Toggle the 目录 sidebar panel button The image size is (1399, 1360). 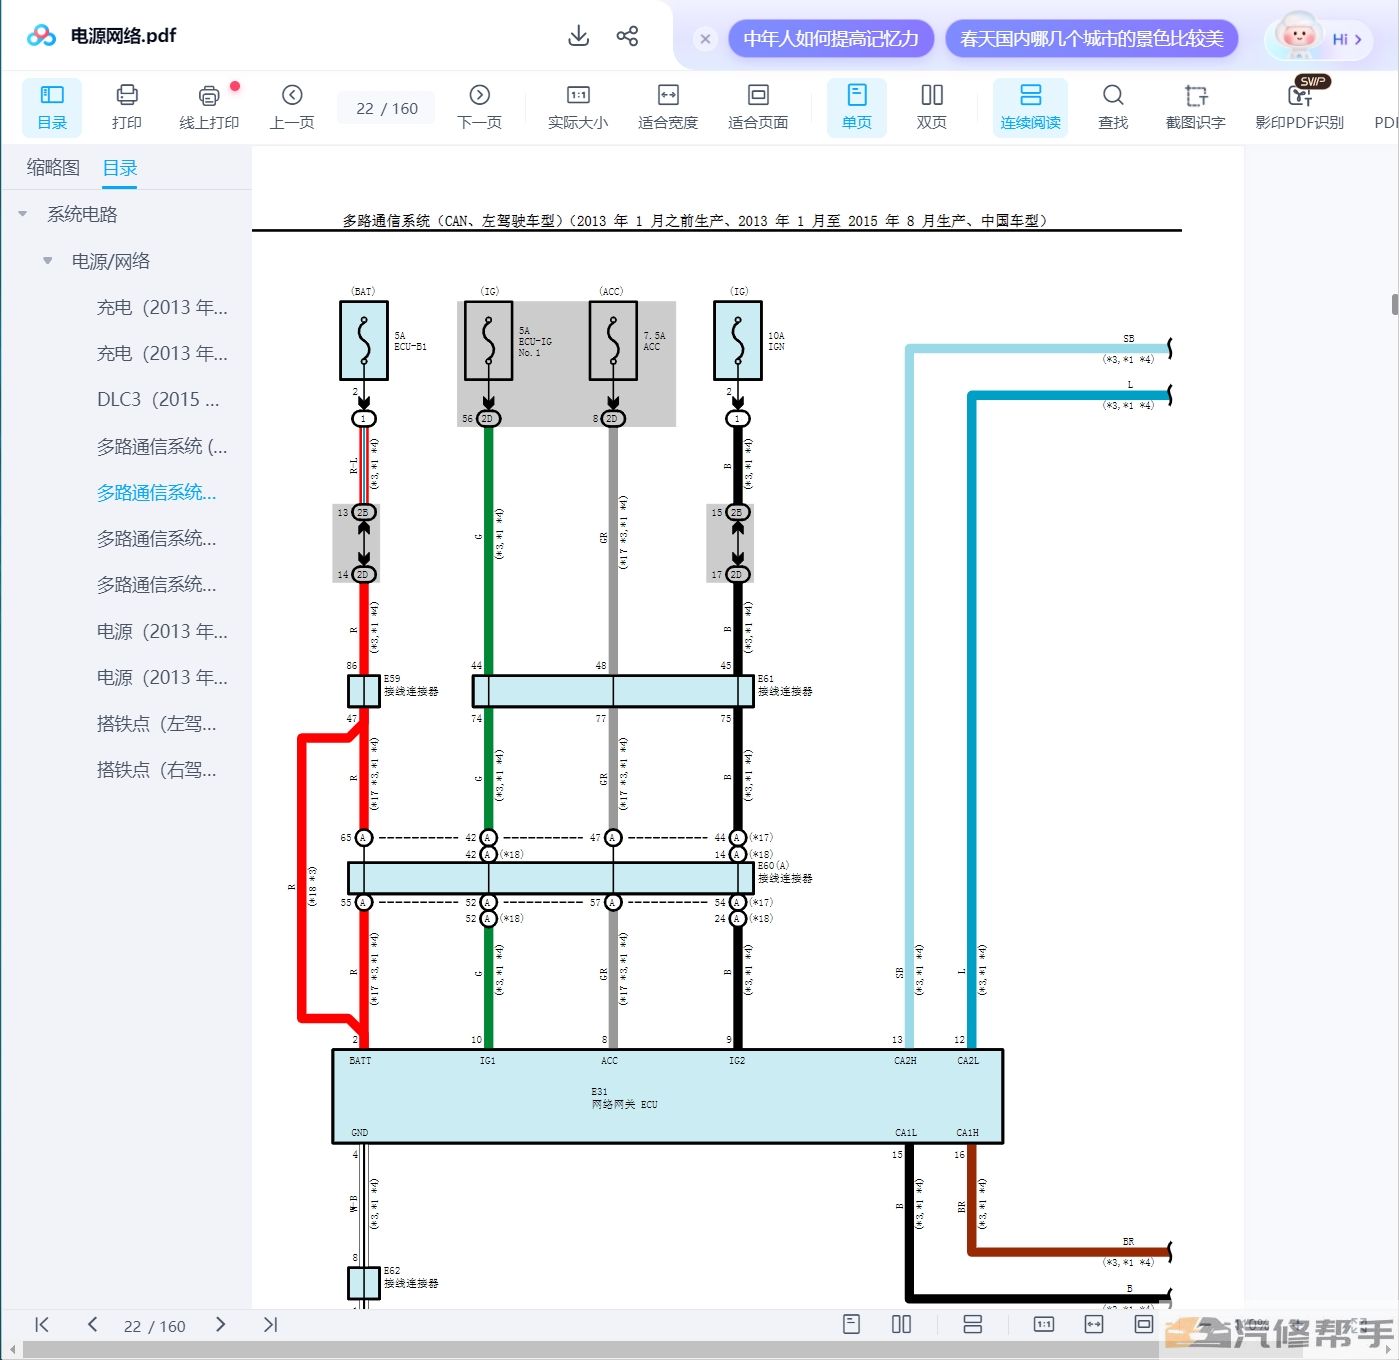click(x=52, y=108)
